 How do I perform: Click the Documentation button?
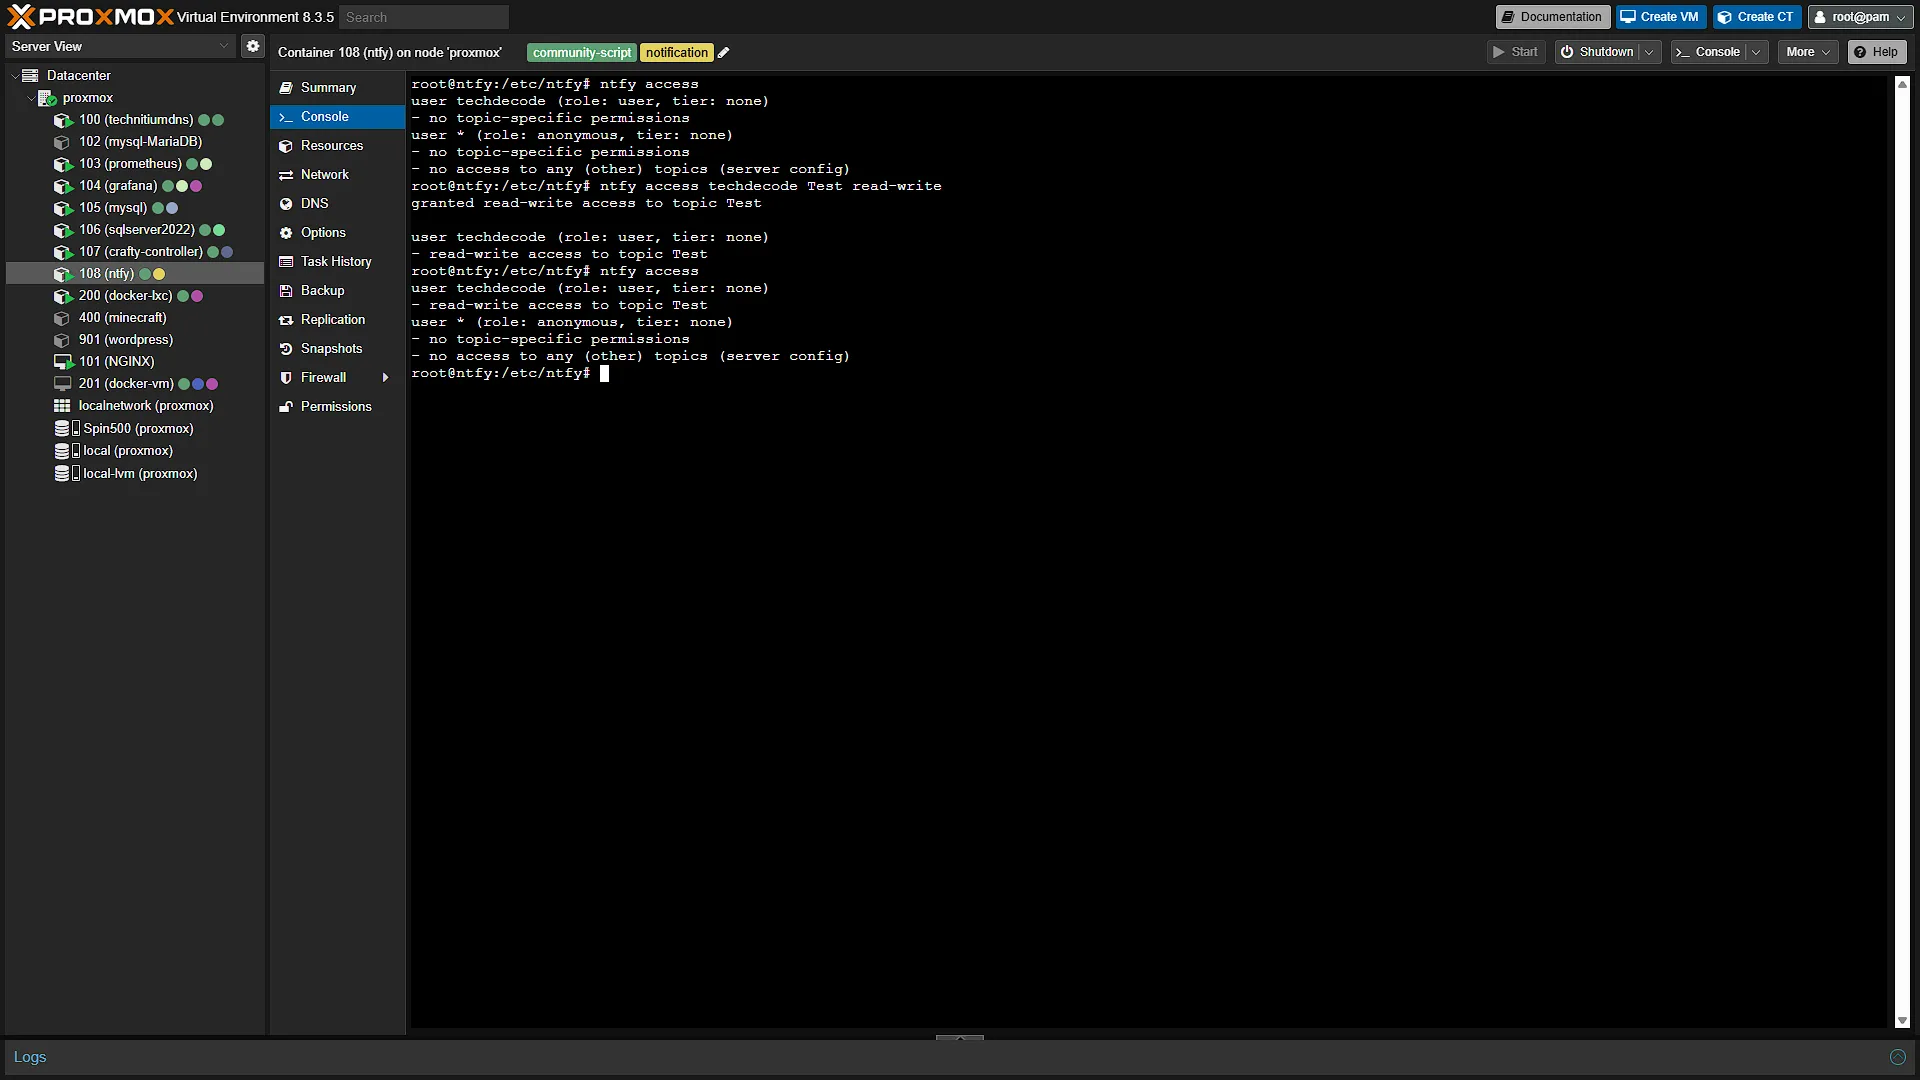[1552, 17]
